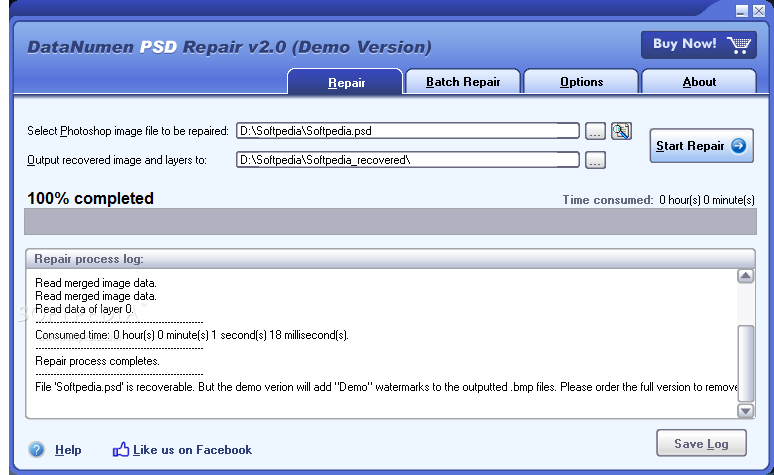774x475 pixels.
Task: Open the Batch Repair tab
Action: [x=463, y=82]
